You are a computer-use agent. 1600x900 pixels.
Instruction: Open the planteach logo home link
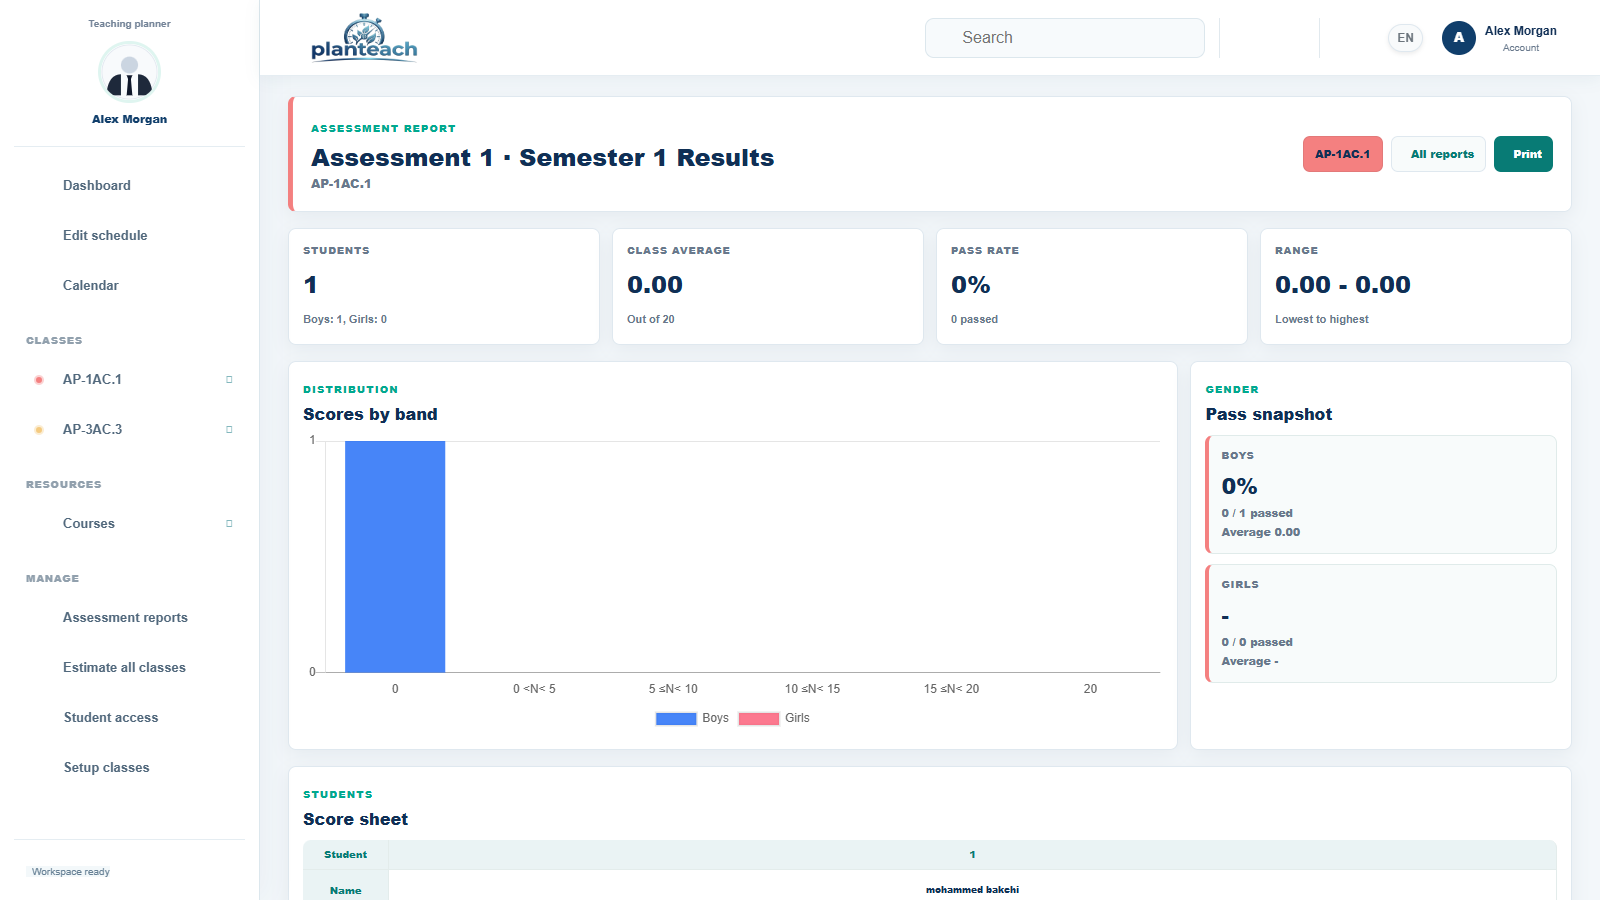tap(364, 38)
